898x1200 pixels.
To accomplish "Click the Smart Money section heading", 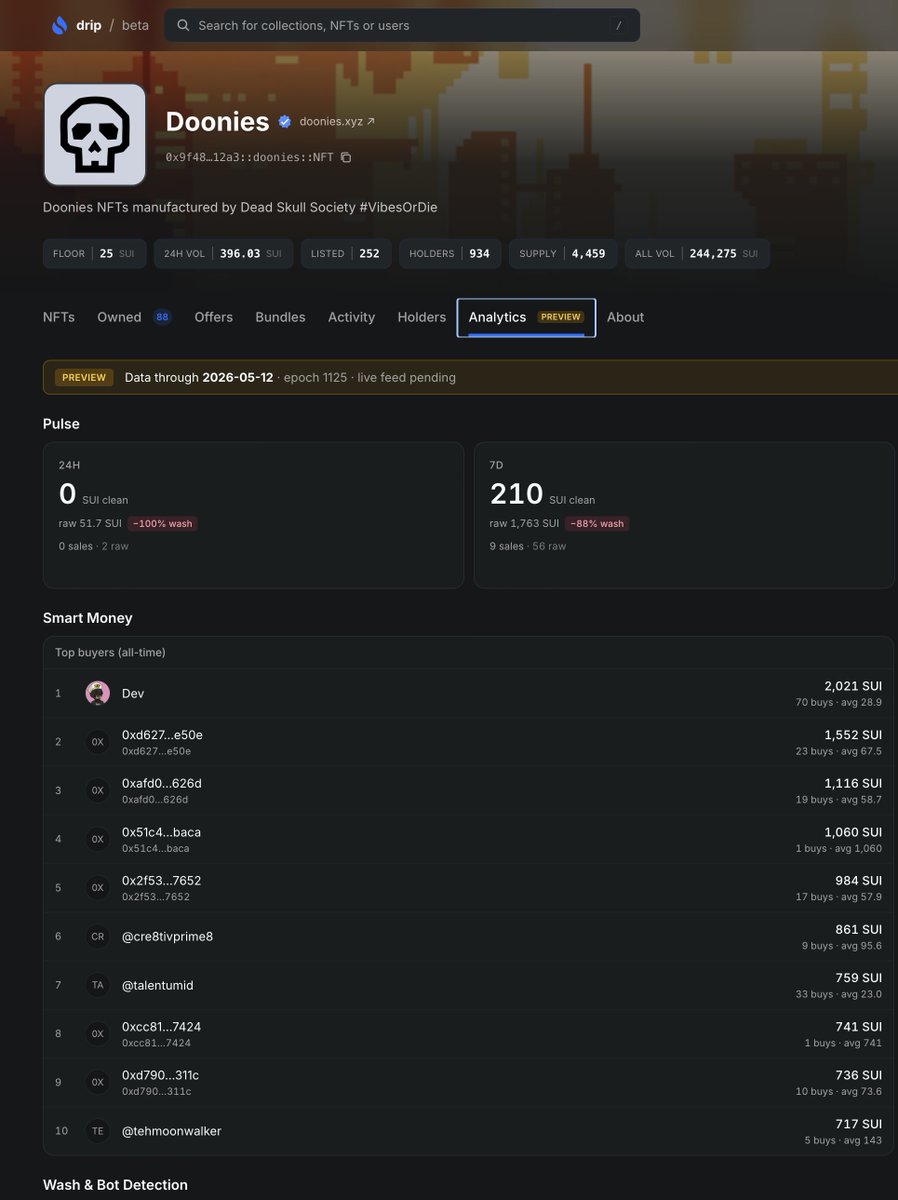I will (88, 618).
